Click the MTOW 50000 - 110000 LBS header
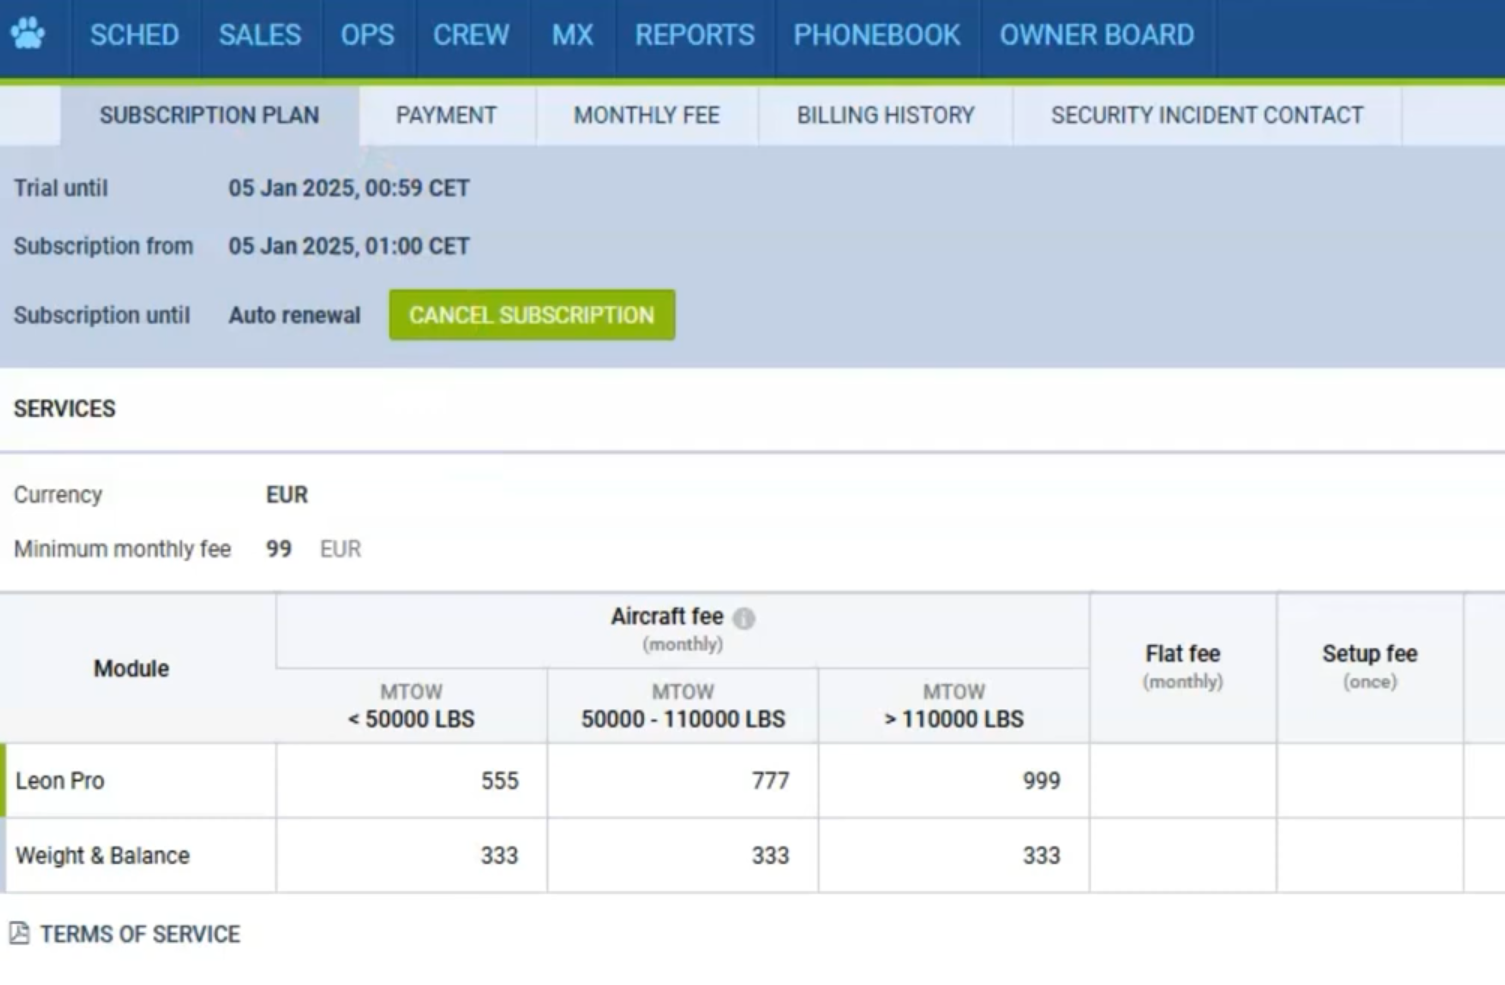The width and height of the screenshot is (1505, 985). (x=683, y=706)
